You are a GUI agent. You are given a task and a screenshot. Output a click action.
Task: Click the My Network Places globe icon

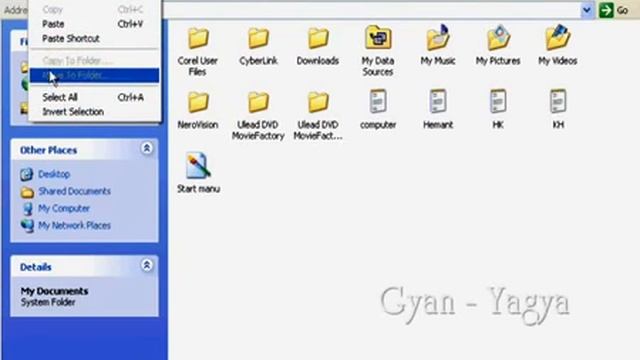[x=27, y=226]
